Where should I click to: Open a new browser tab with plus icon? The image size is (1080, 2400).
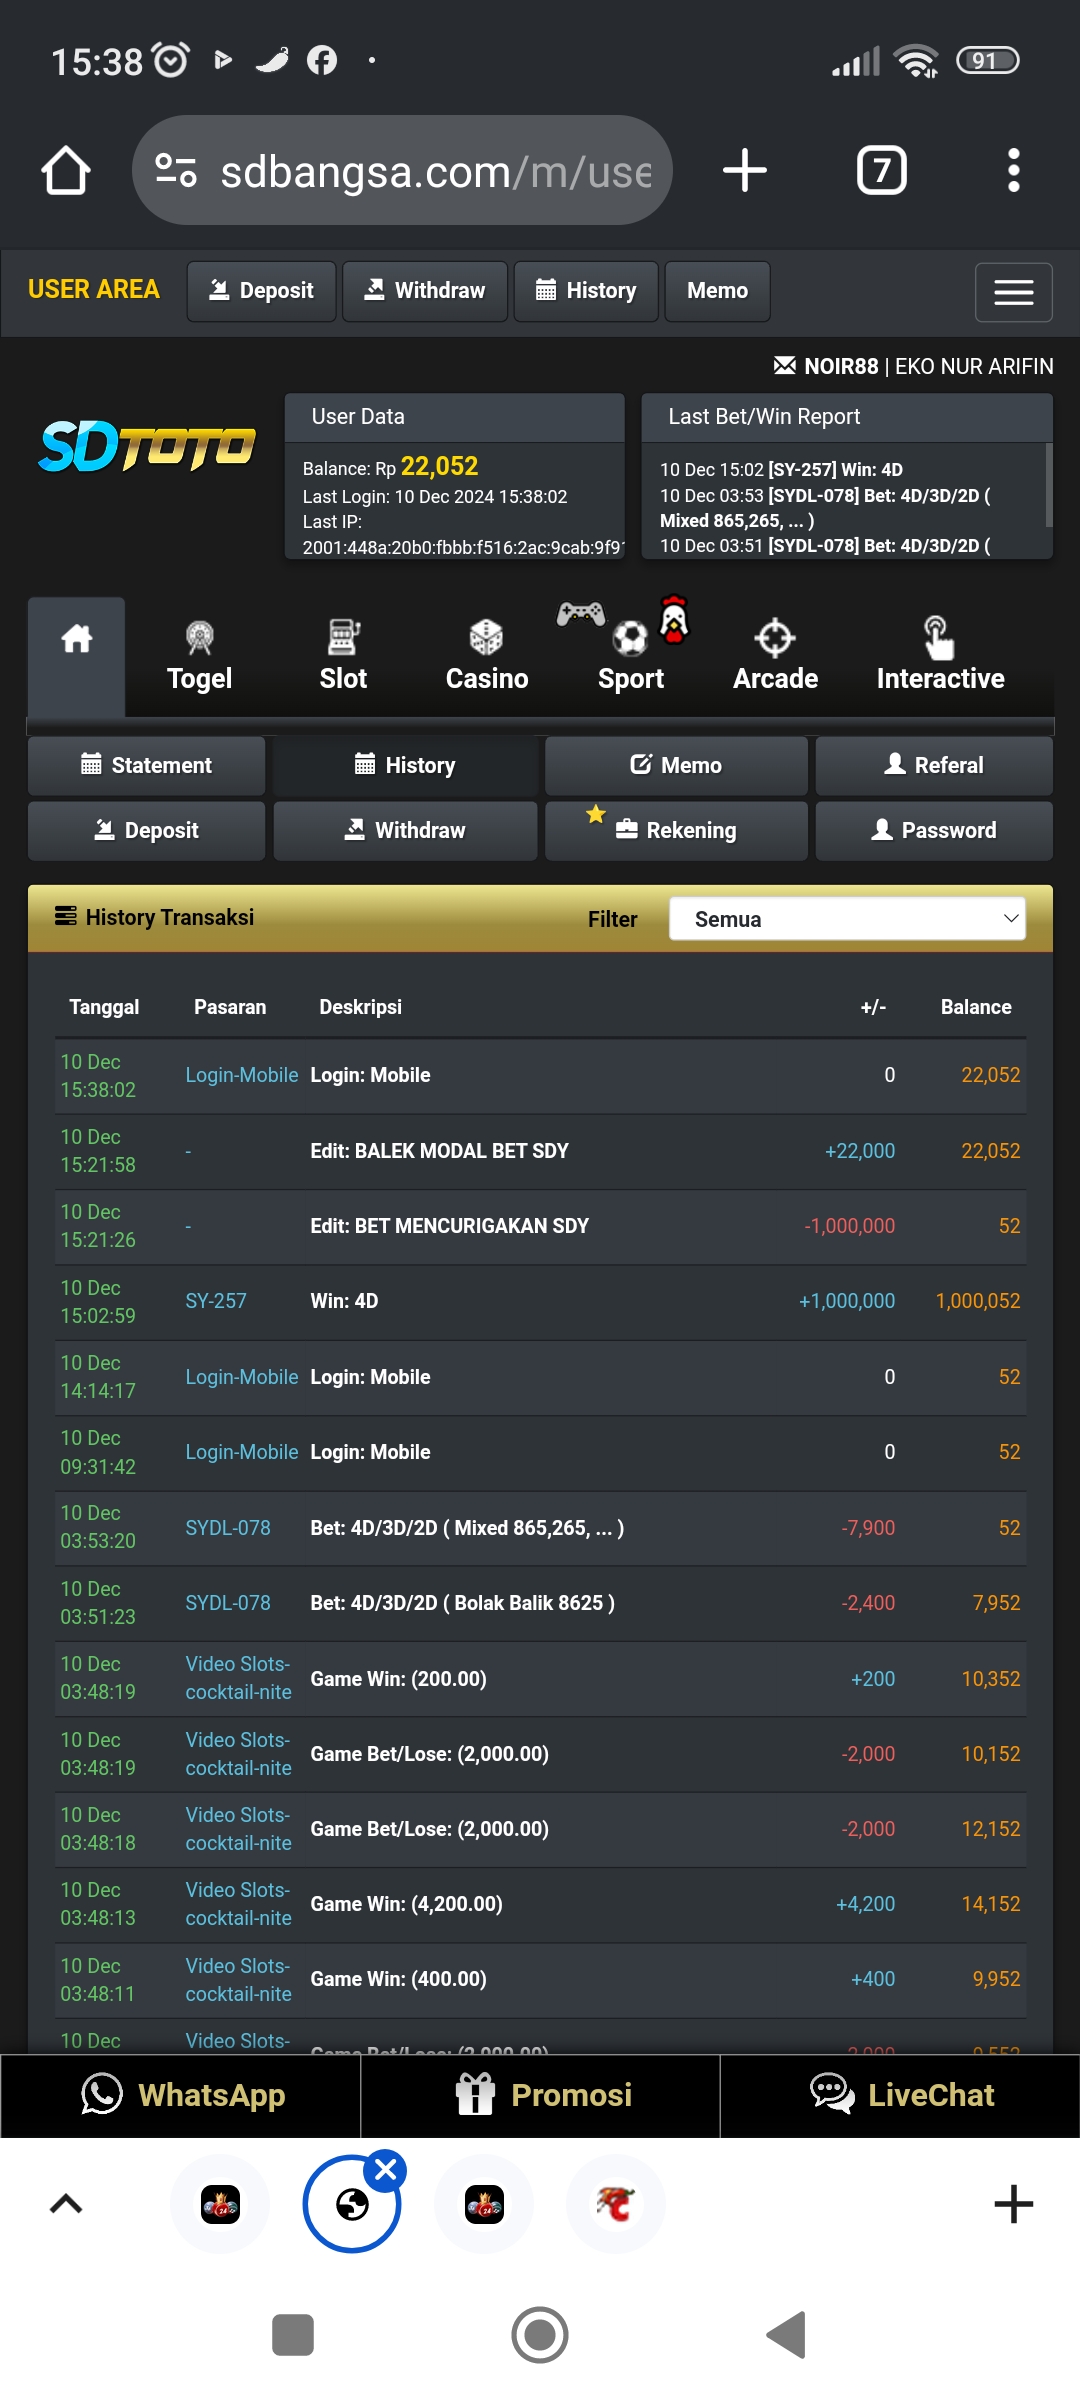[745, 170]
